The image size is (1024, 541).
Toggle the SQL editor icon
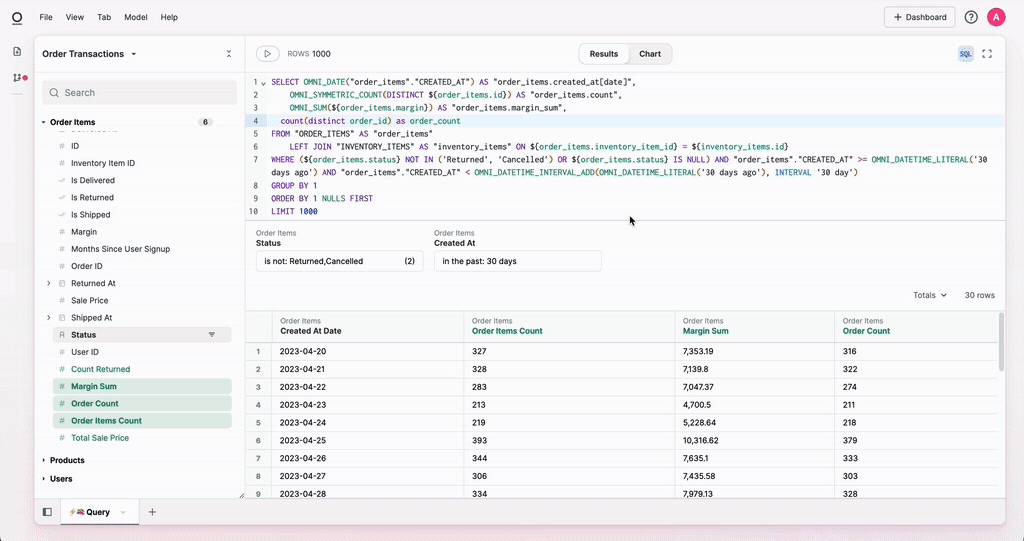pyautogui.click(x=965, y=54)
